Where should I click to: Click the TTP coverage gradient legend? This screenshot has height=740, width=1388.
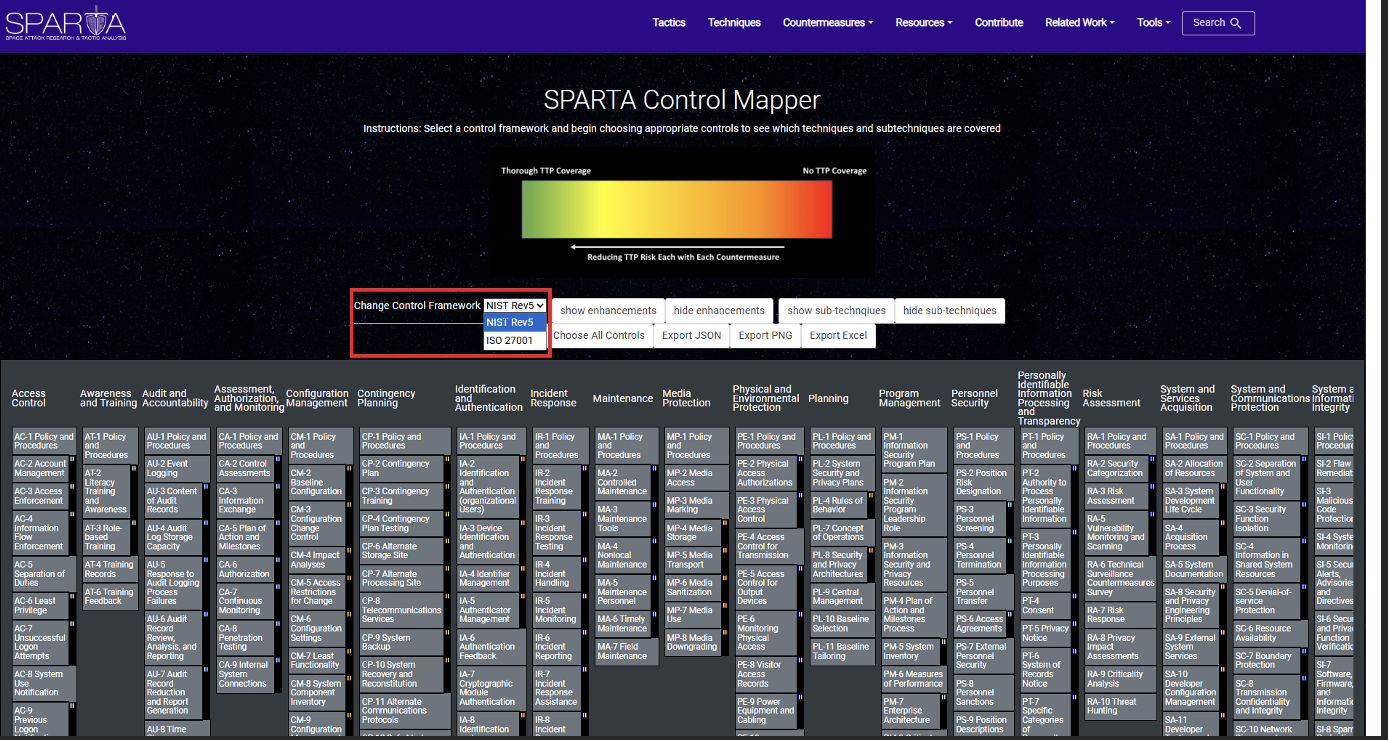(x=676, y=208)
